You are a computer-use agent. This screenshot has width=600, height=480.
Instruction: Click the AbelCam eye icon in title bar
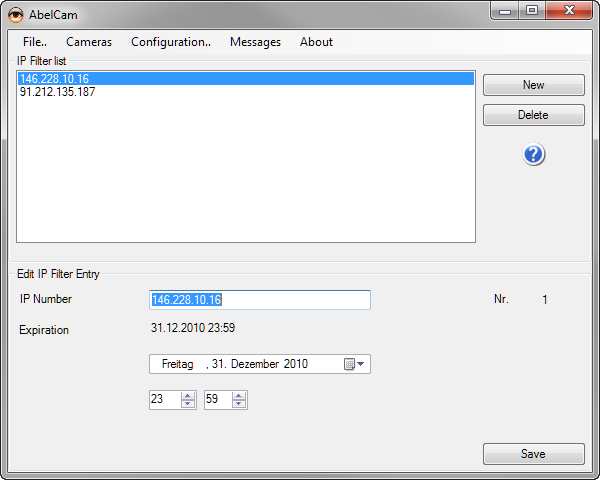coord(15,13)
